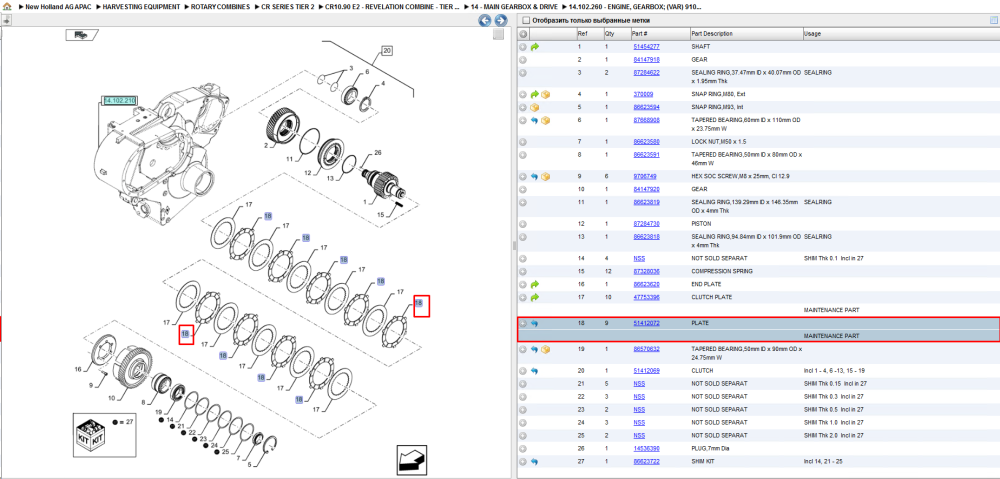This screenshot has width=1000, height=479.
Task: Select the round marker for LOCK NUT row
Action: 523,142
